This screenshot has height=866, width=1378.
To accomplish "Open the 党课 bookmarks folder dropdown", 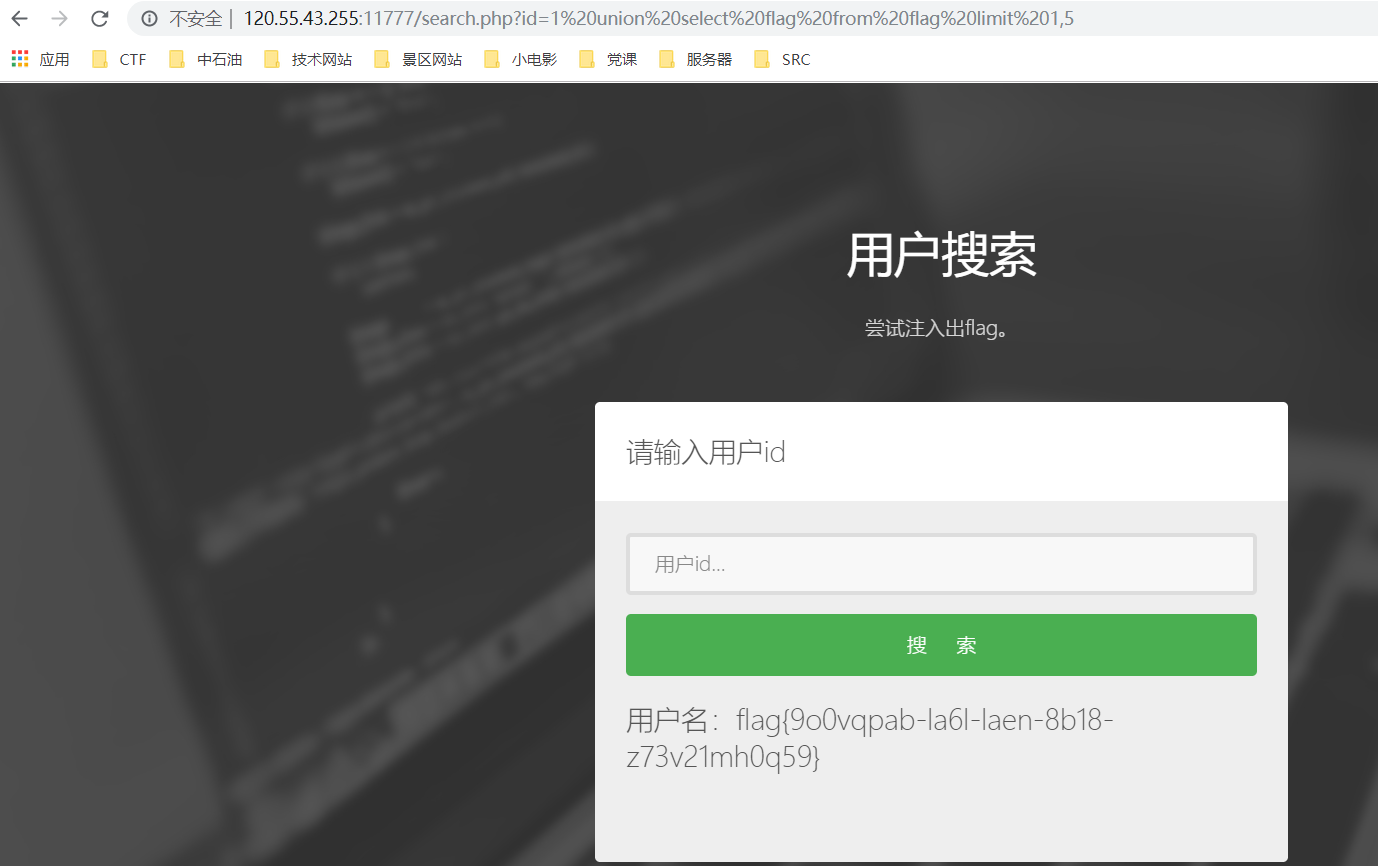I will tap(605, 59).
